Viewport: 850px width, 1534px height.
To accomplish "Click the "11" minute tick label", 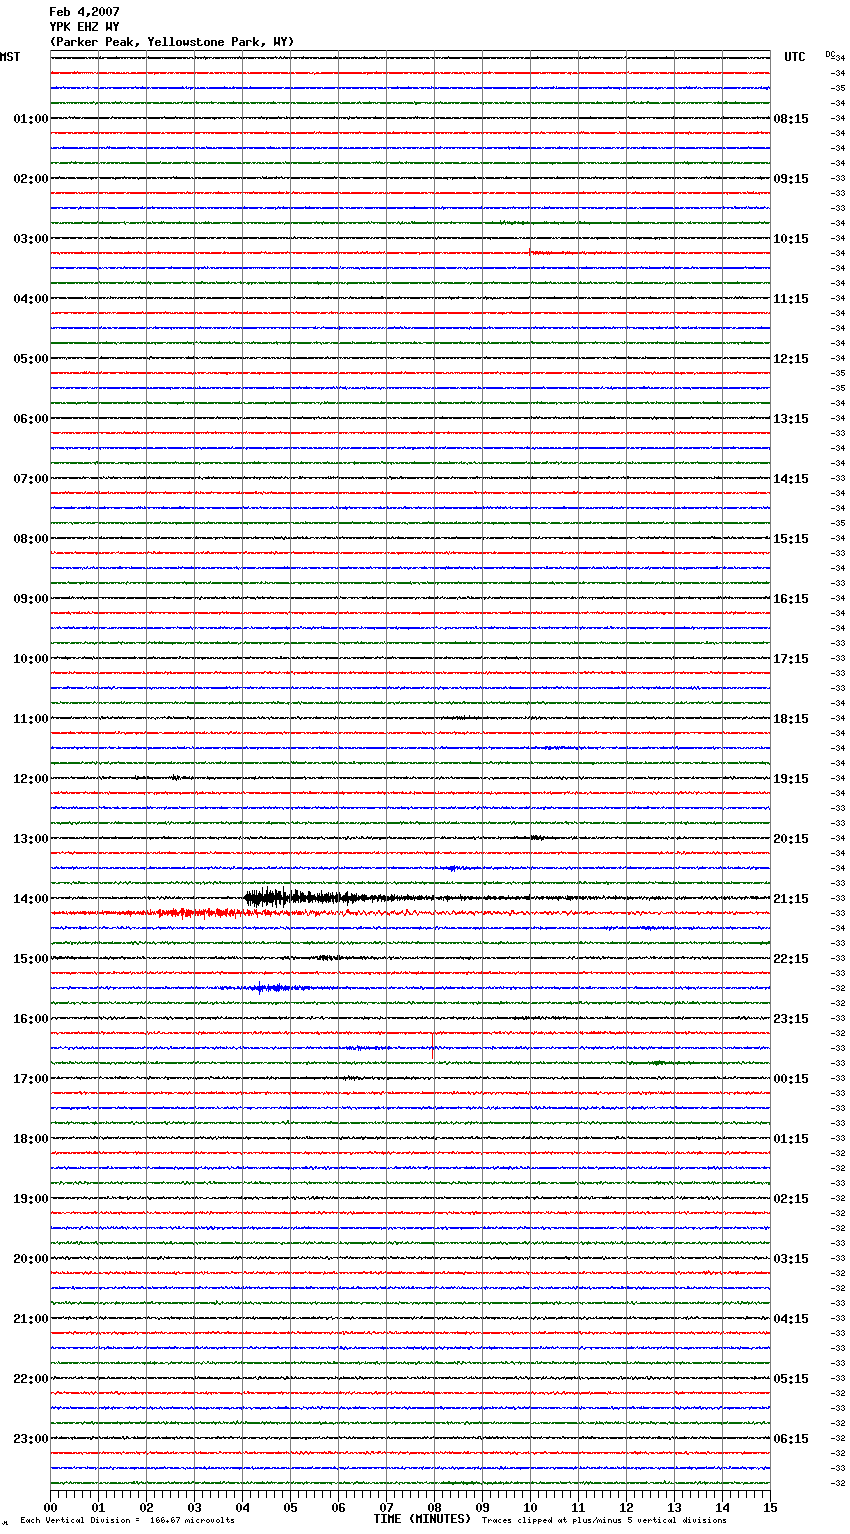I will coord(578,1507).
